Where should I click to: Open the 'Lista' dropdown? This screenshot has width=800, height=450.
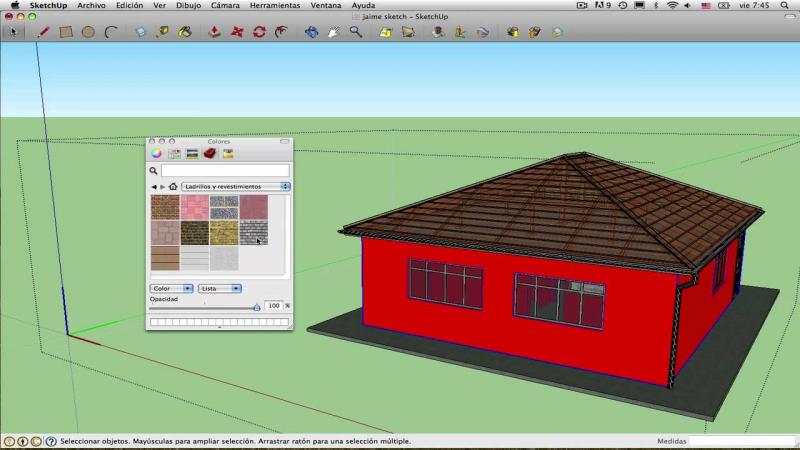219,288
